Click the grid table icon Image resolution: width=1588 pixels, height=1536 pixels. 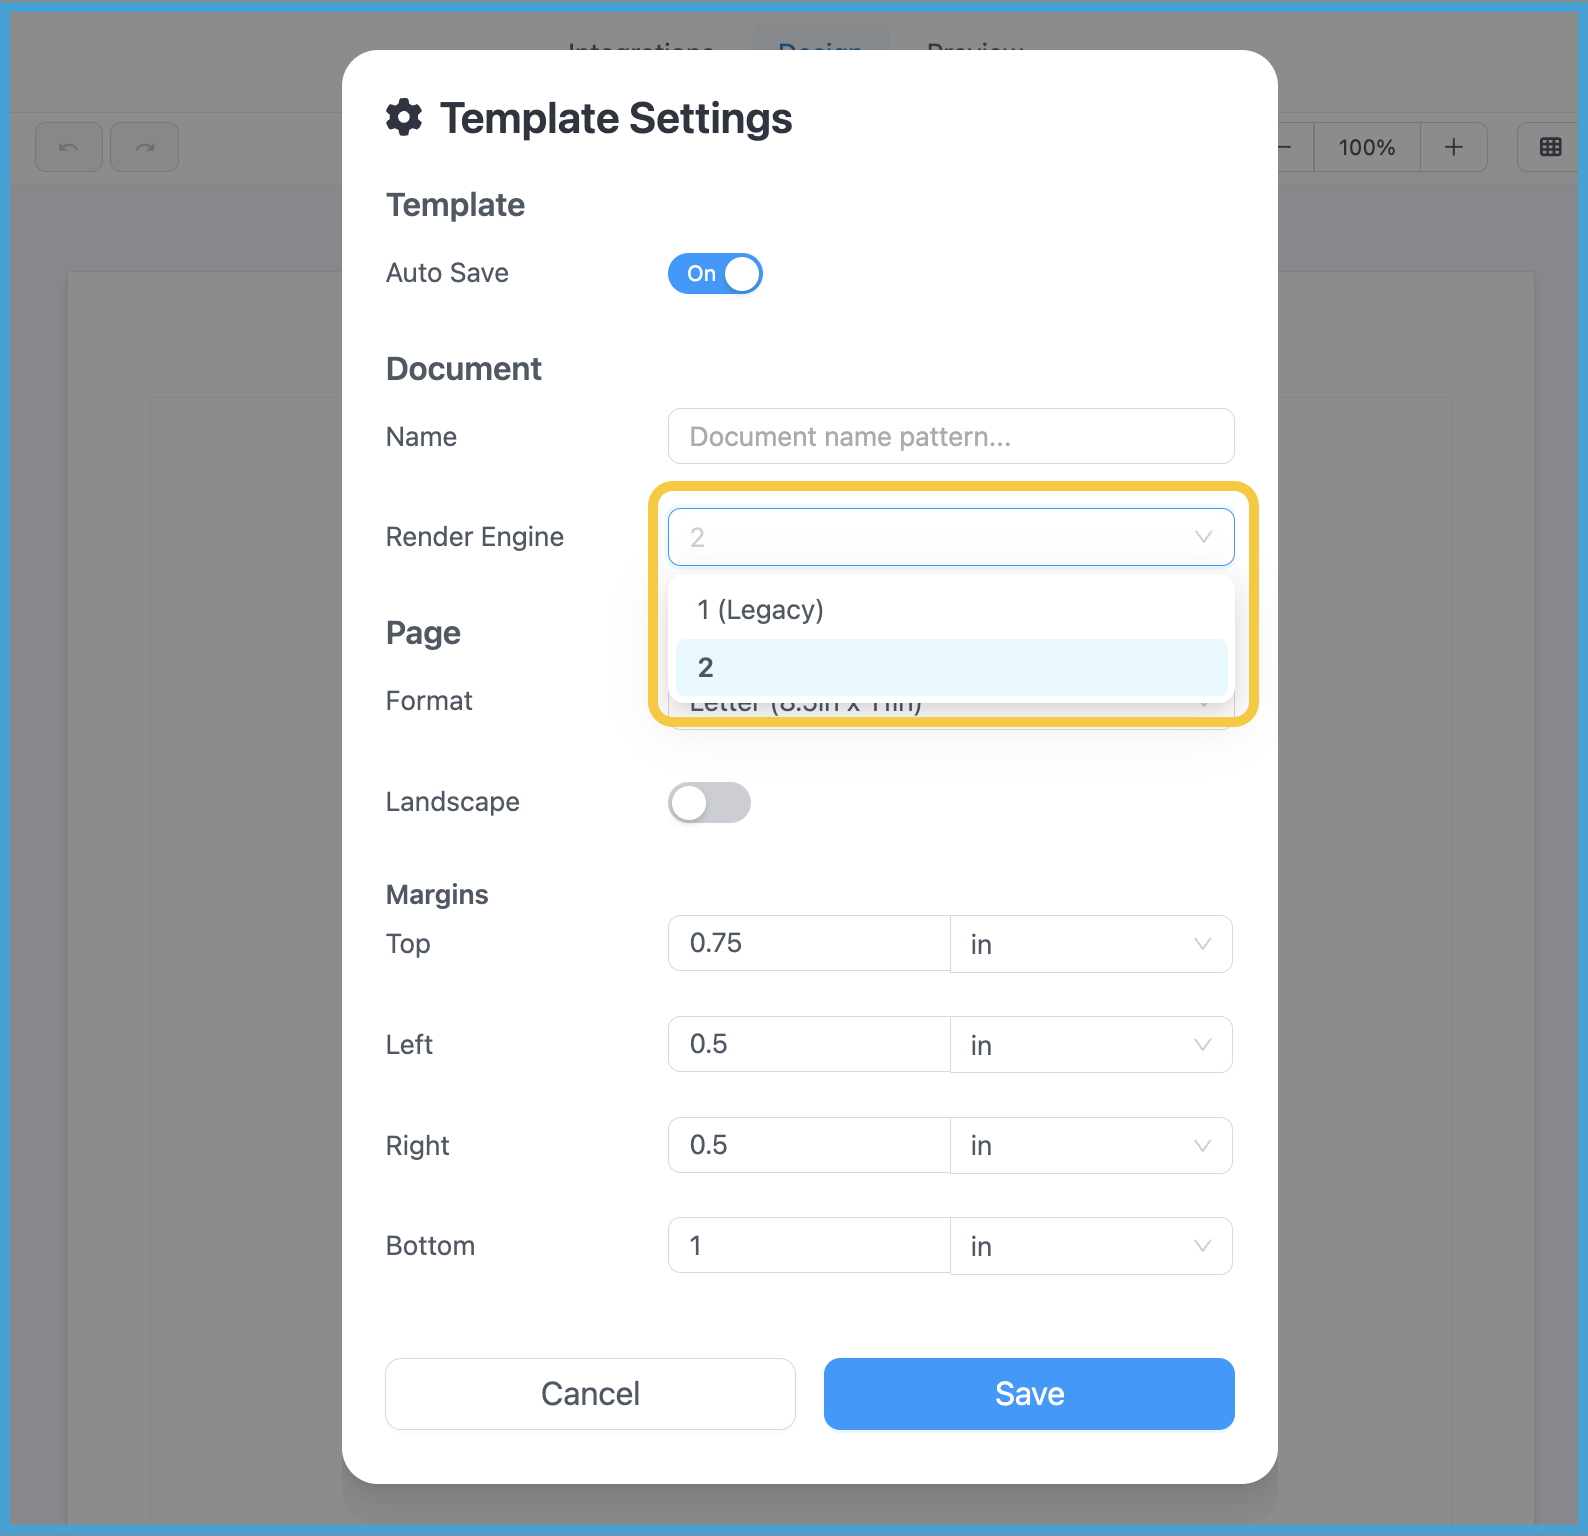click(1550, 147)
